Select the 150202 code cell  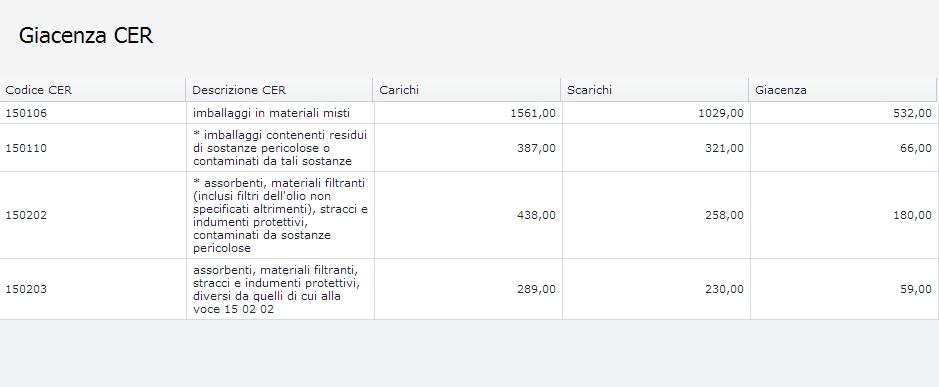coord(93,215)
